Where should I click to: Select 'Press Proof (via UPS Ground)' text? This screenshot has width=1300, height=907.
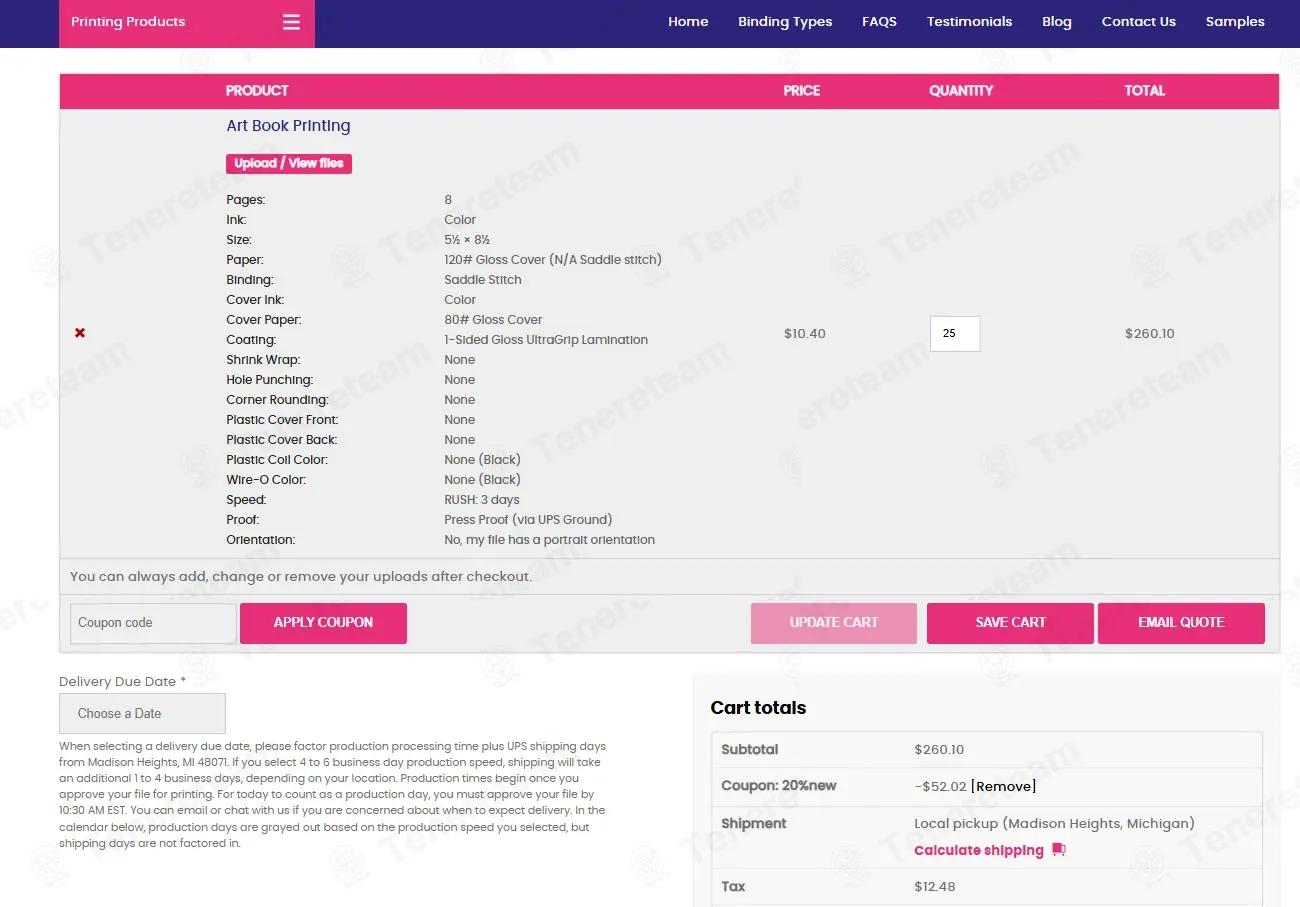(x=528, y=520)
